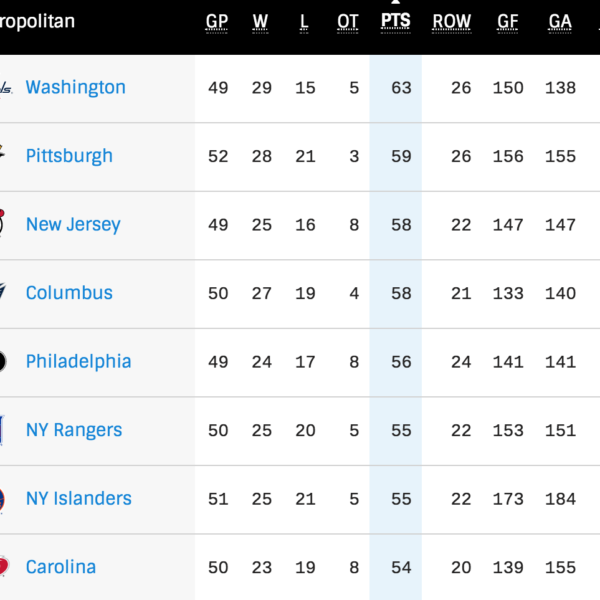This screenshot has height=600, width=600.
Task: Sort by OT column header
Action: point(348,22)
